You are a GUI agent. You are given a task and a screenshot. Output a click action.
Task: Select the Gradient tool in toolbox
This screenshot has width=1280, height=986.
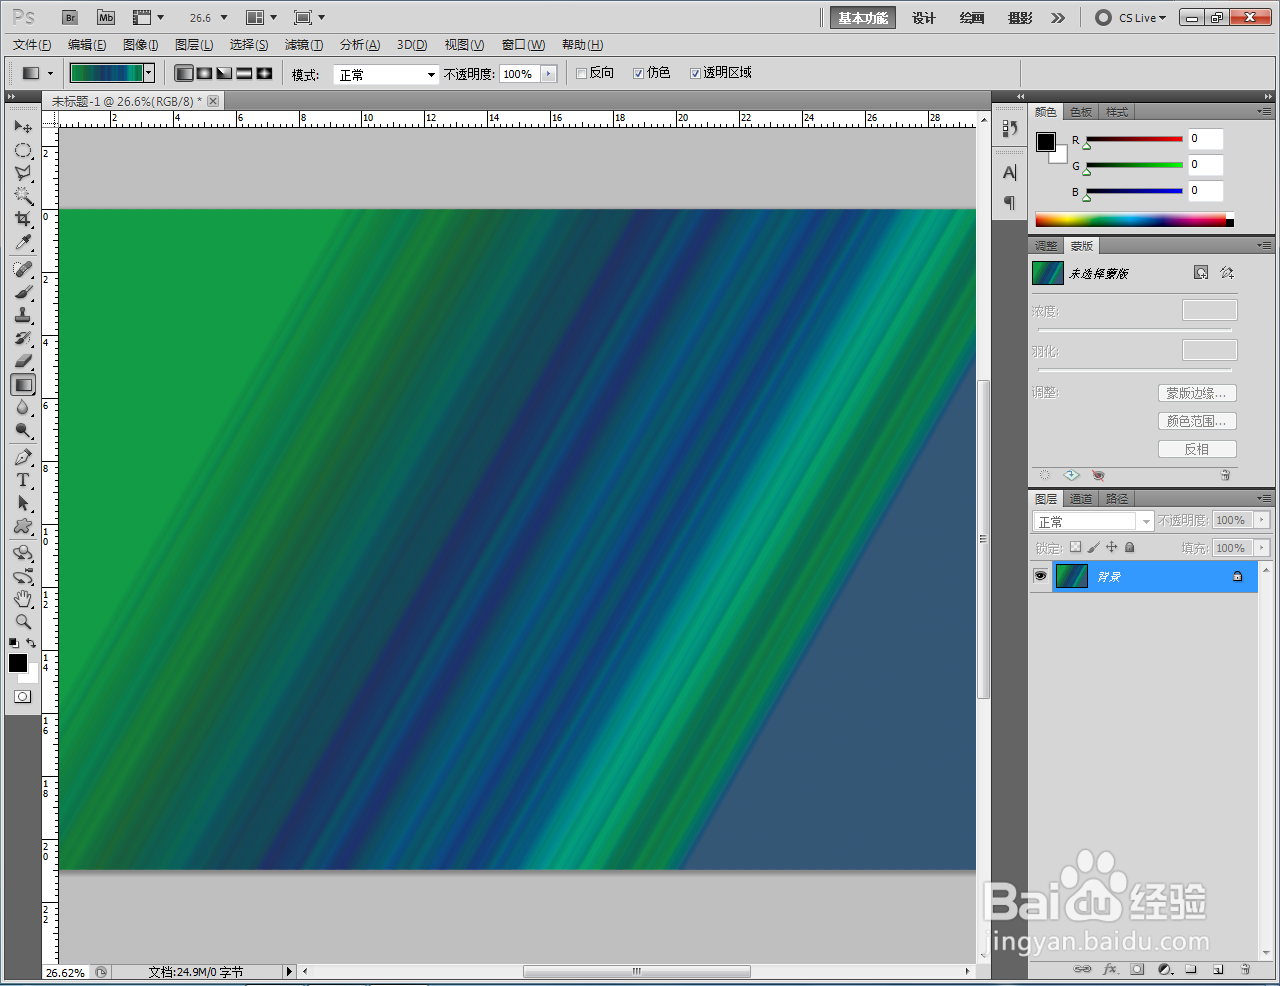coord(23,384)
